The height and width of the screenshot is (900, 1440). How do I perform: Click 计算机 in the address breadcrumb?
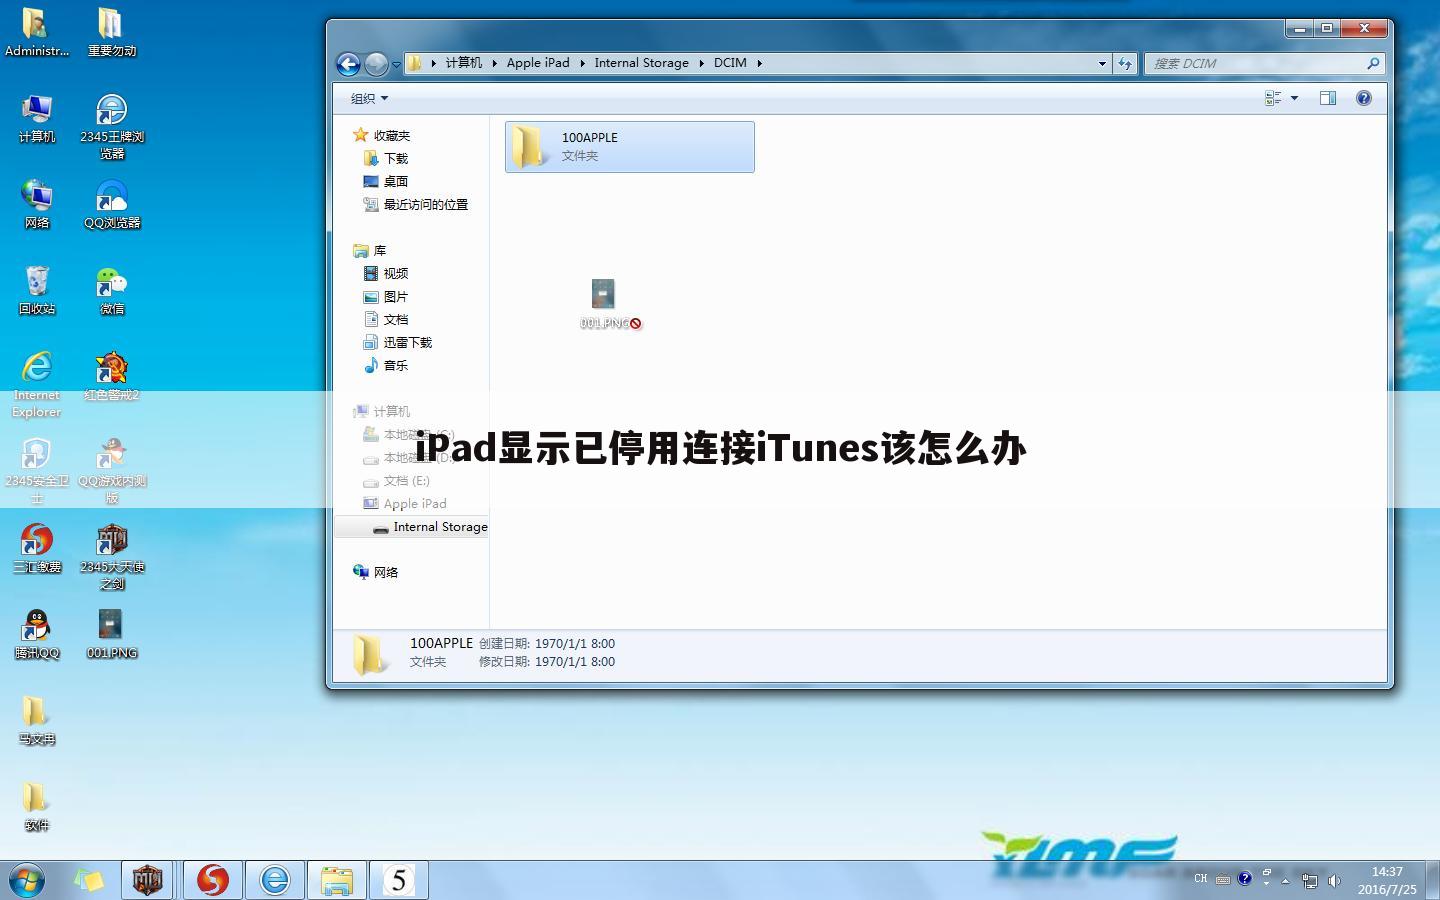pos(464,63)
